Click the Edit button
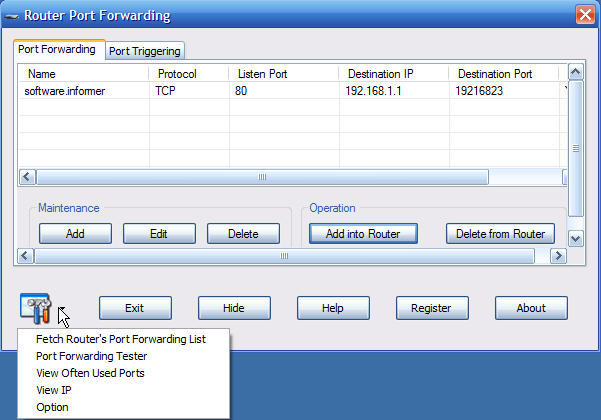 click(x=159, y=234)
